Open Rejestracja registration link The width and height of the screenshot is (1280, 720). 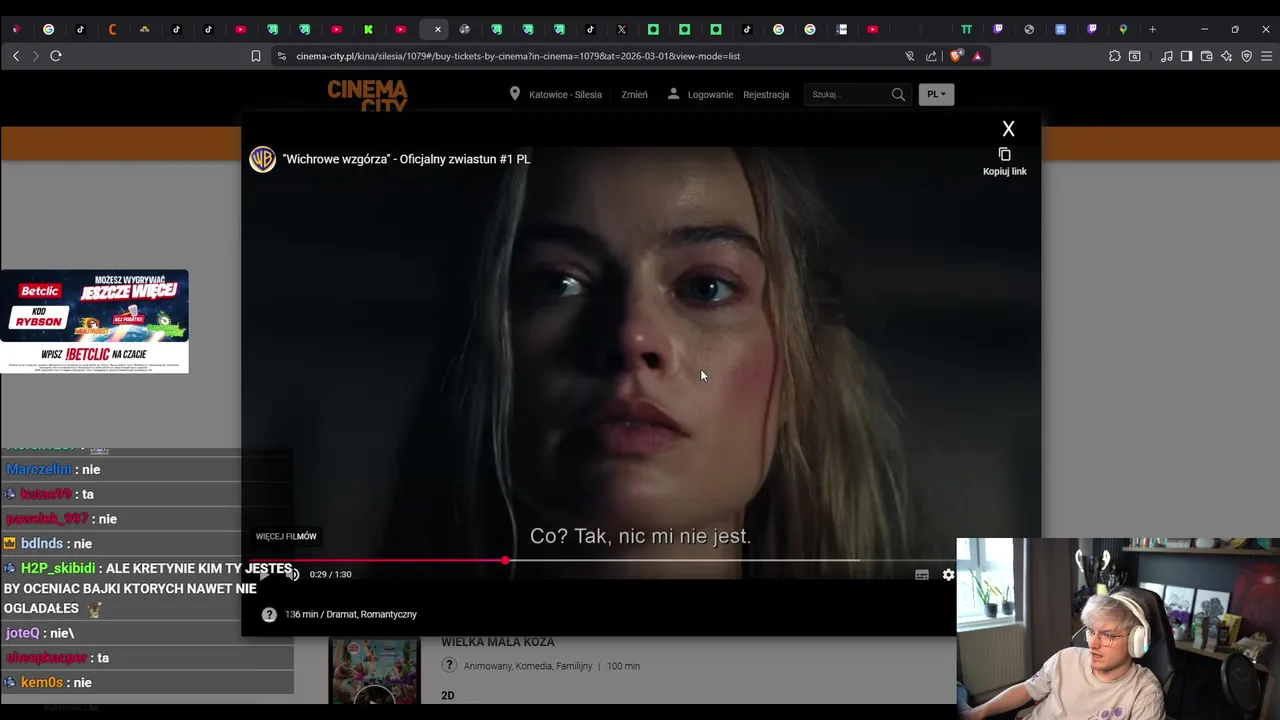[x=766, y=95]
